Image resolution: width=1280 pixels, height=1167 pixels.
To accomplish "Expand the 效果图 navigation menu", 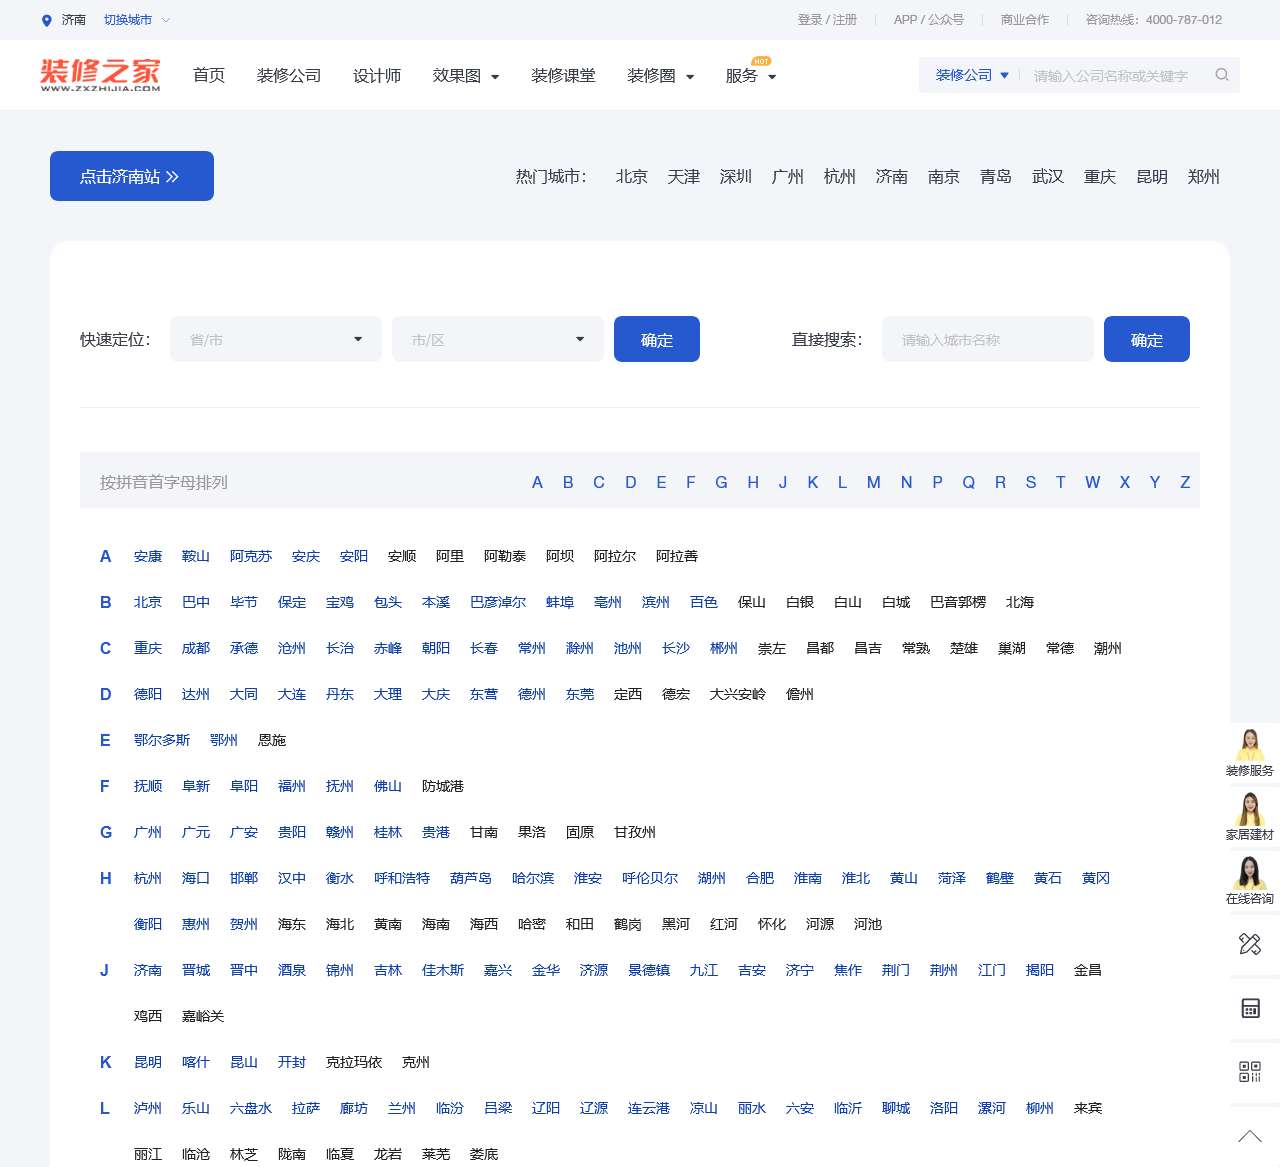I will pyautogui.click(x=465, y=76).
